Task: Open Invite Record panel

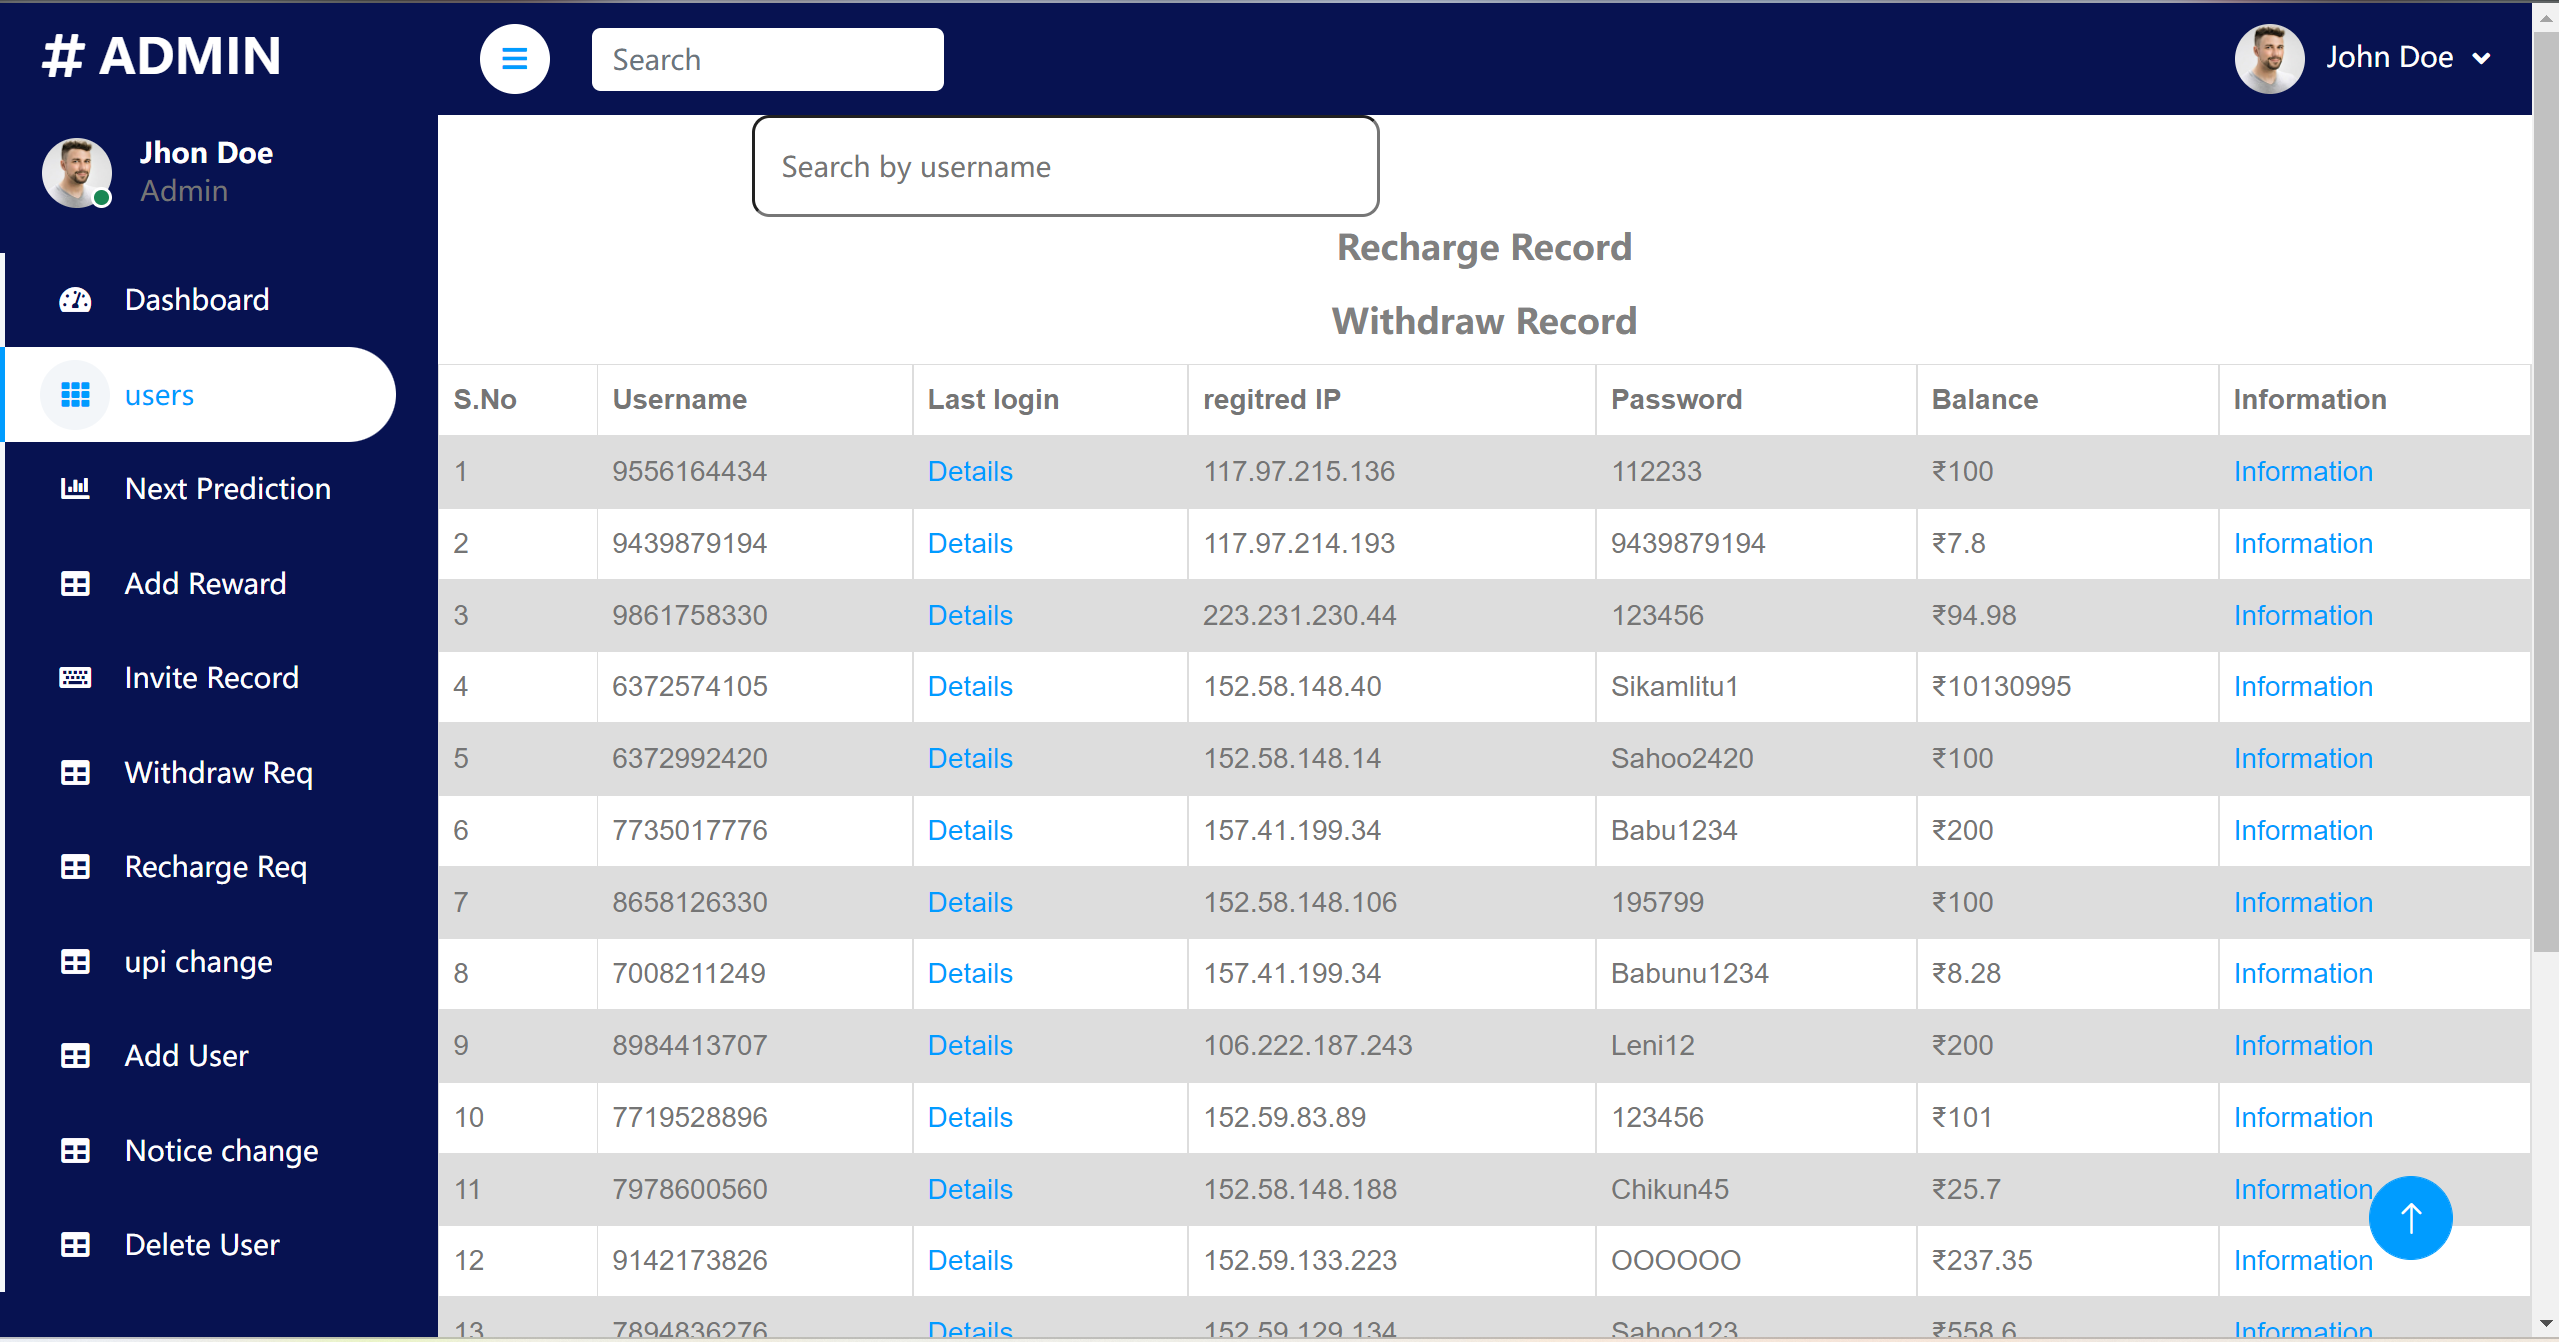Action: 212,677
